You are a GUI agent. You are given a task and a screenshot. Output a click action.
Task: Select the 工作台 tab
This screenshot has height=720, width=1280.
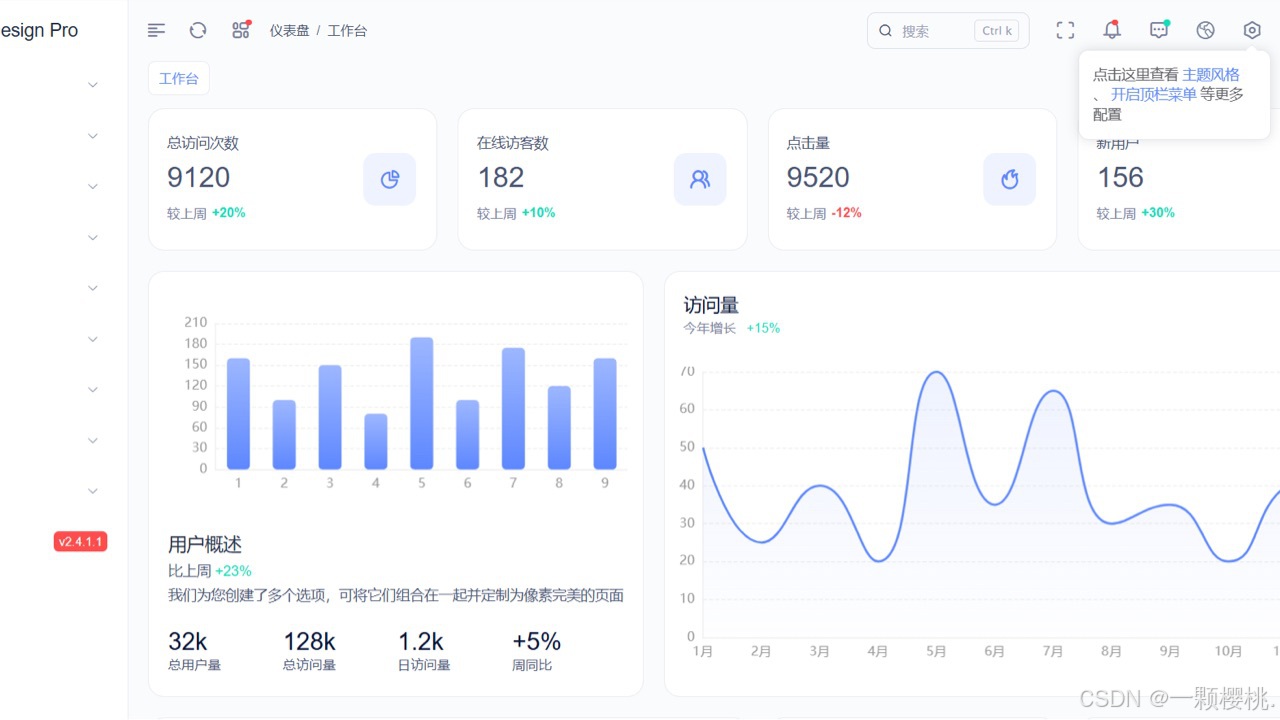coord(179,78)
